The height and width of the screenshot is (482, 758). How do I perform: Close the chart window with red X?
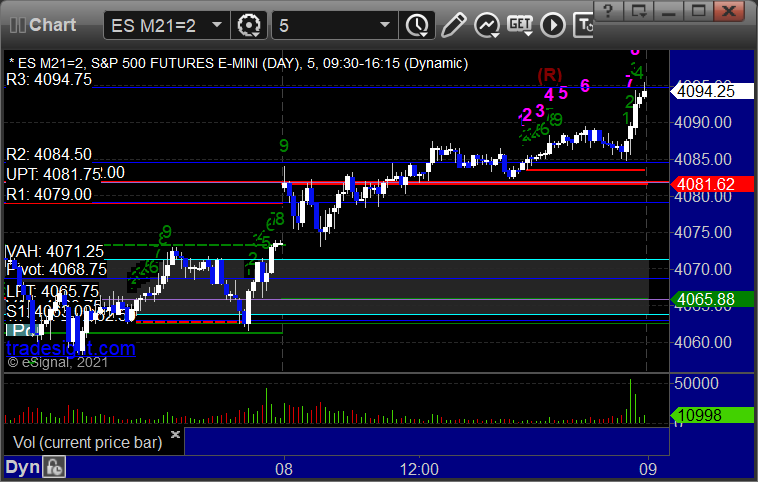click(x=729, y=11)
